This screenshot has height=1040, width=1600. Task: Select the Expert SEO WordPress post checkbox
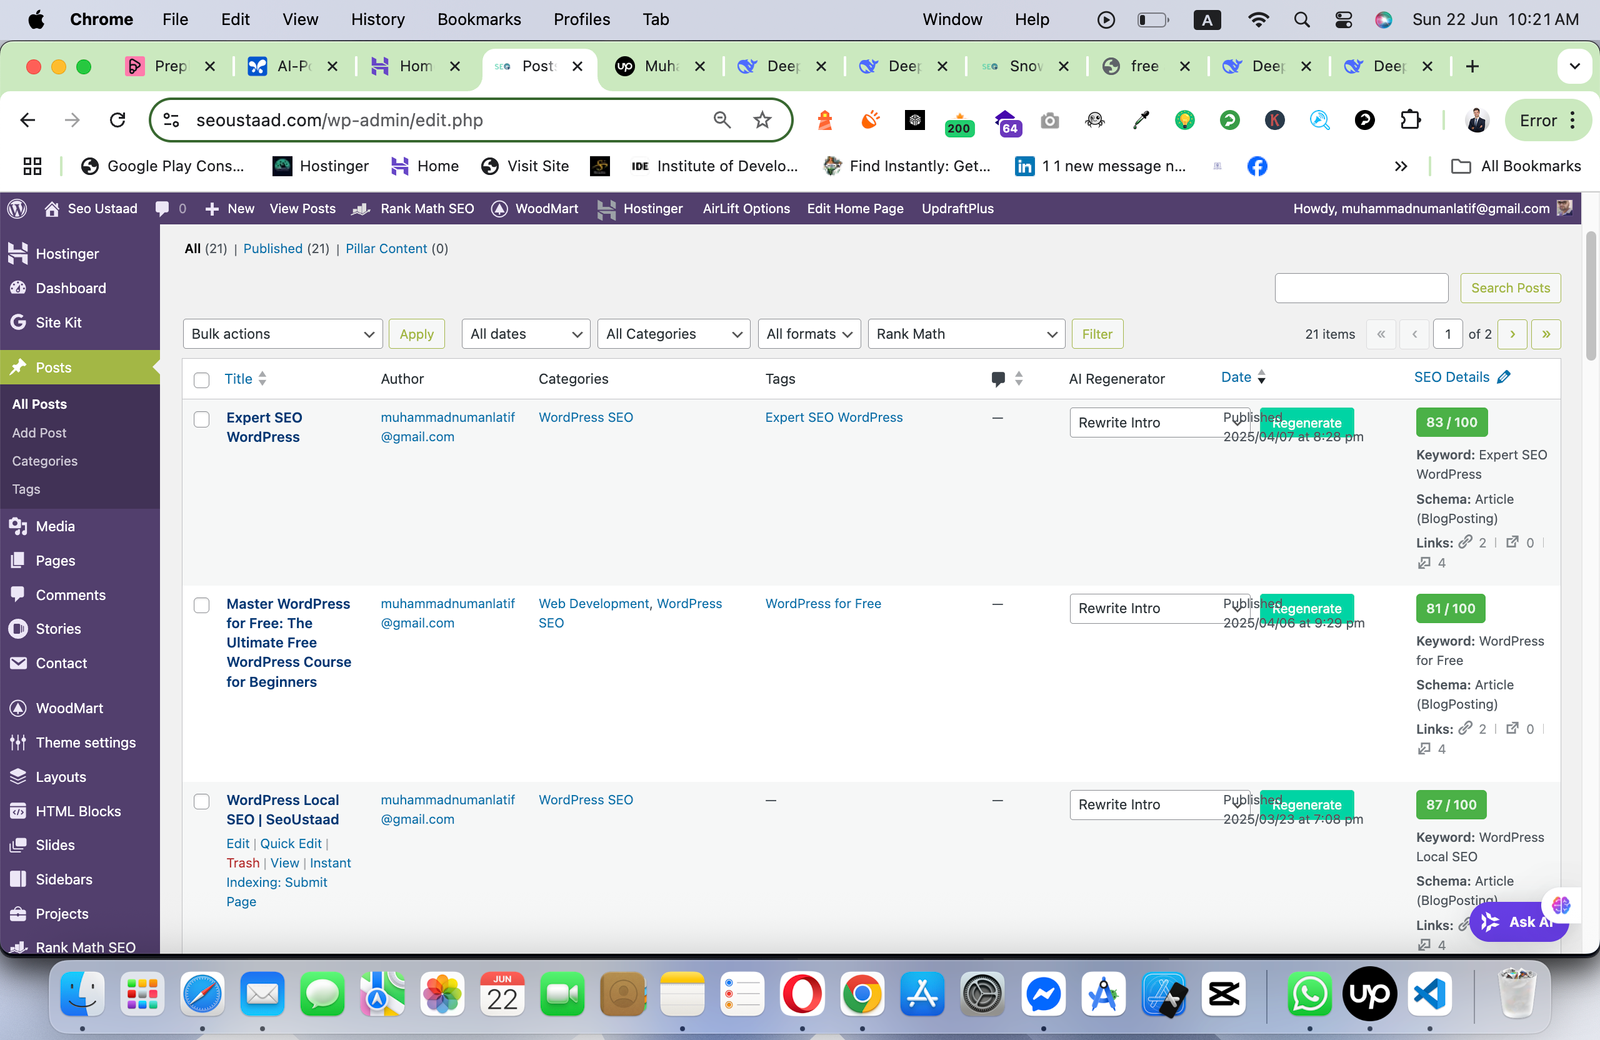pos(202,419)
